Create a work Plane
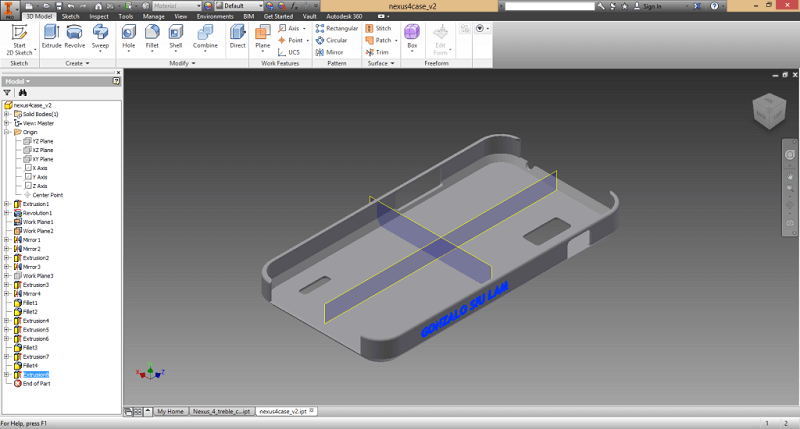 [x=263, y=37]
